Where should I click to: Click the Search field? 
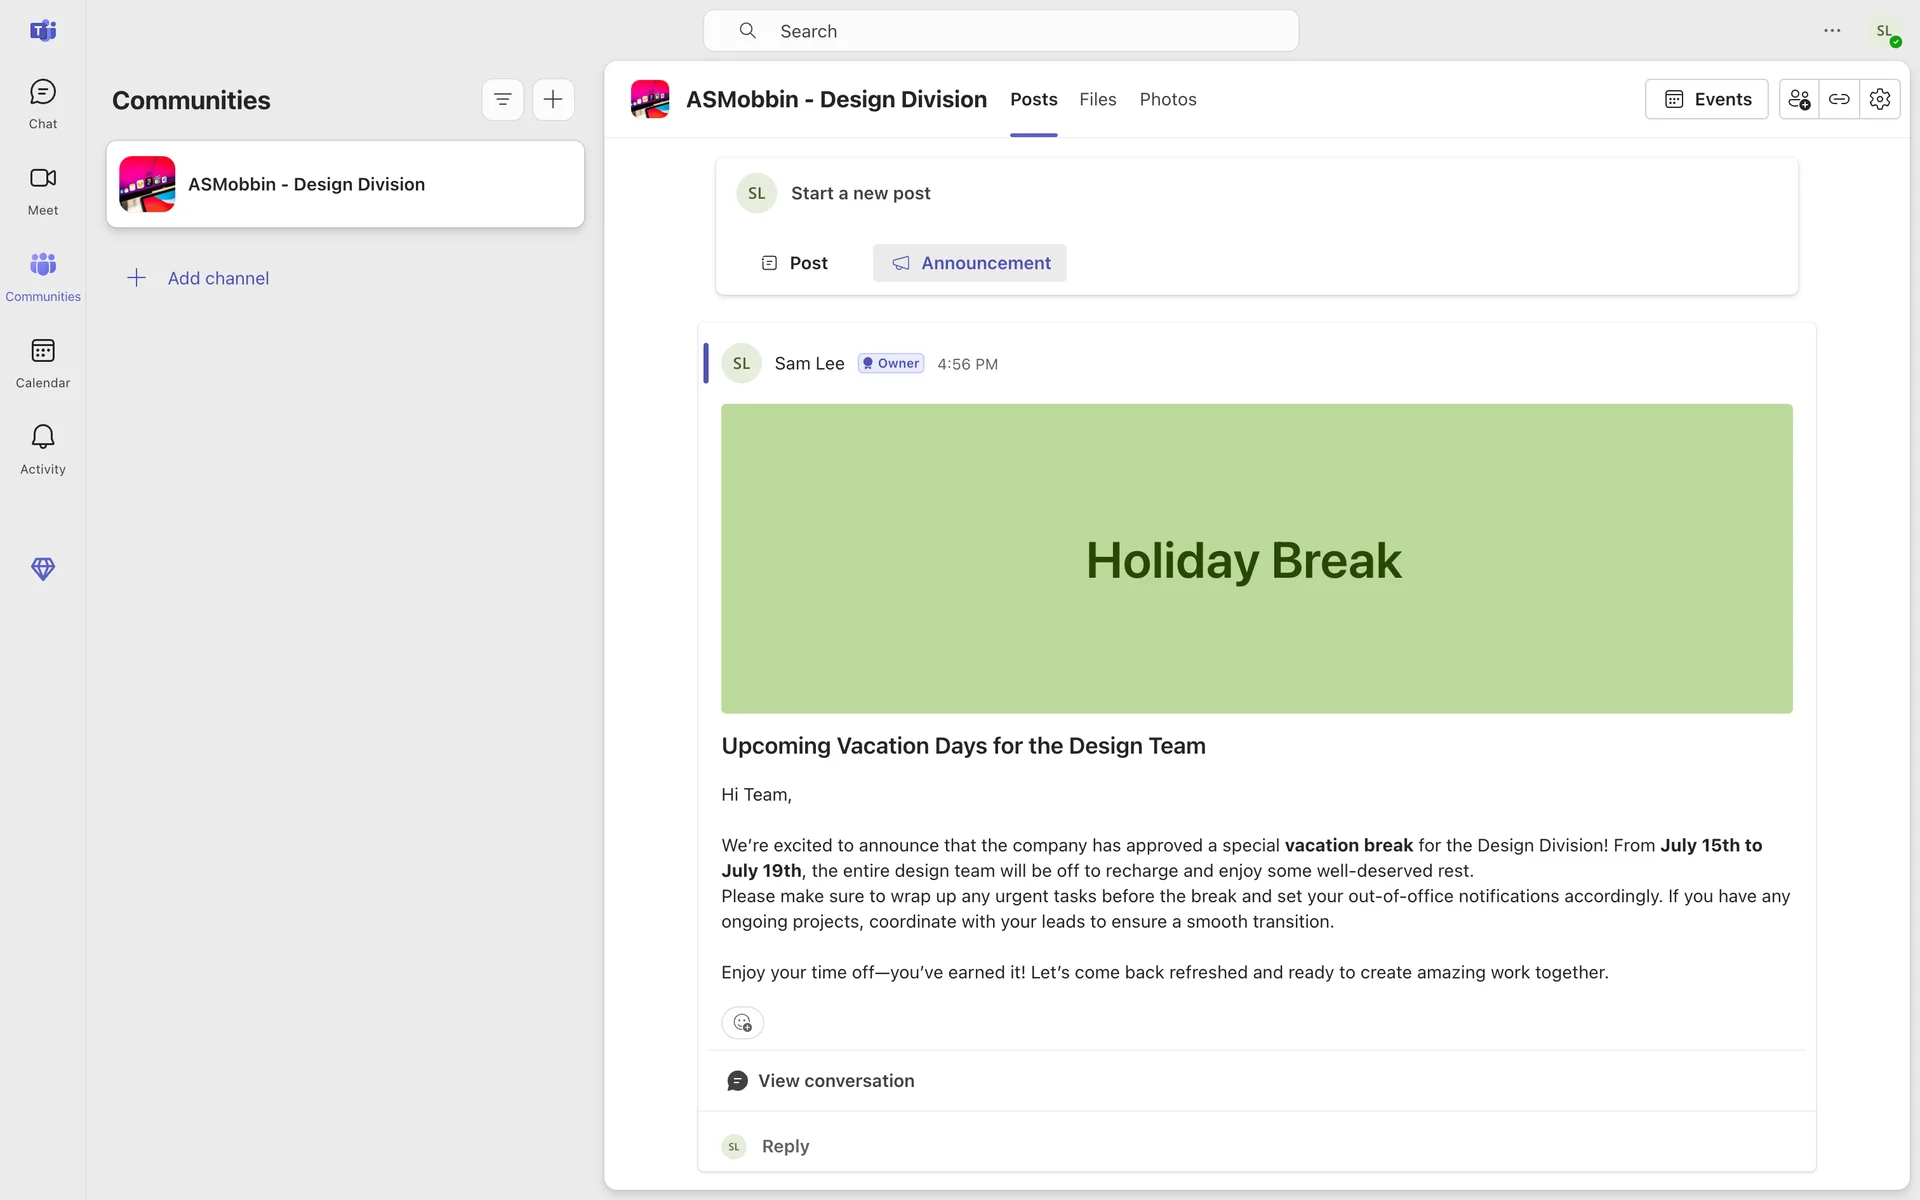click(1000, 31)
